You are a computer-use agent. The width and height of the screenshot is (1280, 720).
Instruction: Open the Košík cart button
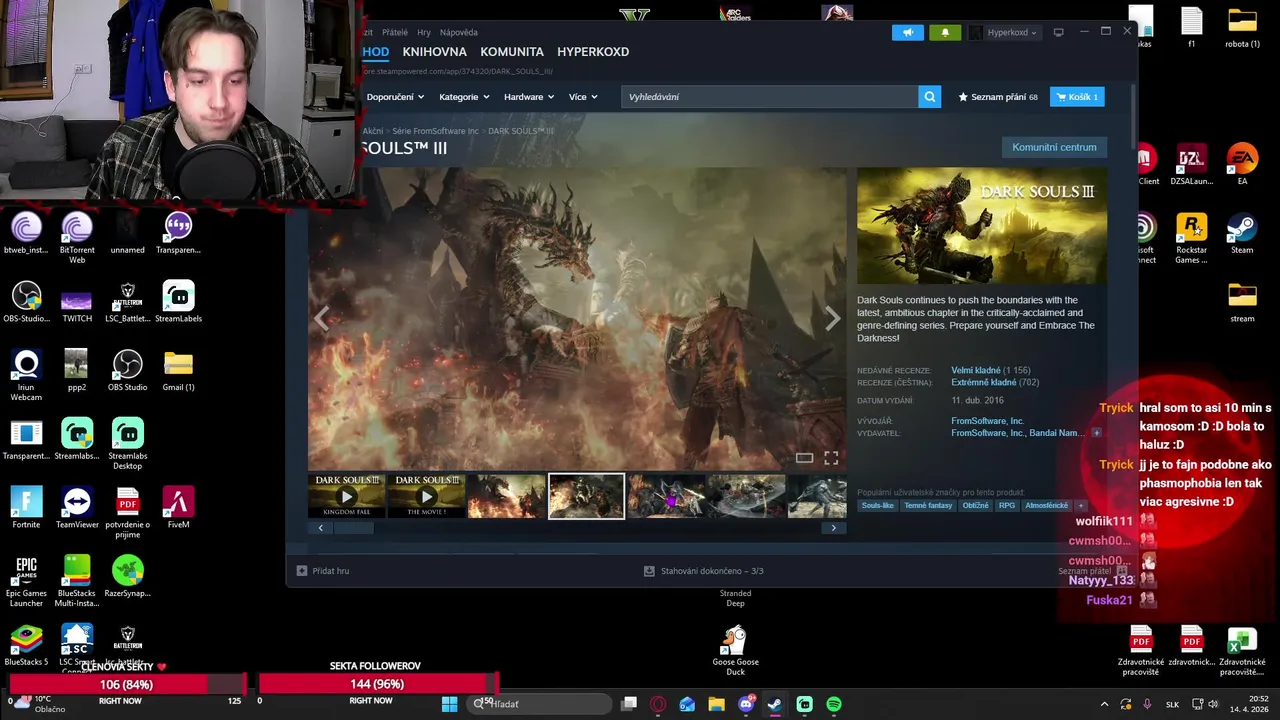coord(1077,97)
